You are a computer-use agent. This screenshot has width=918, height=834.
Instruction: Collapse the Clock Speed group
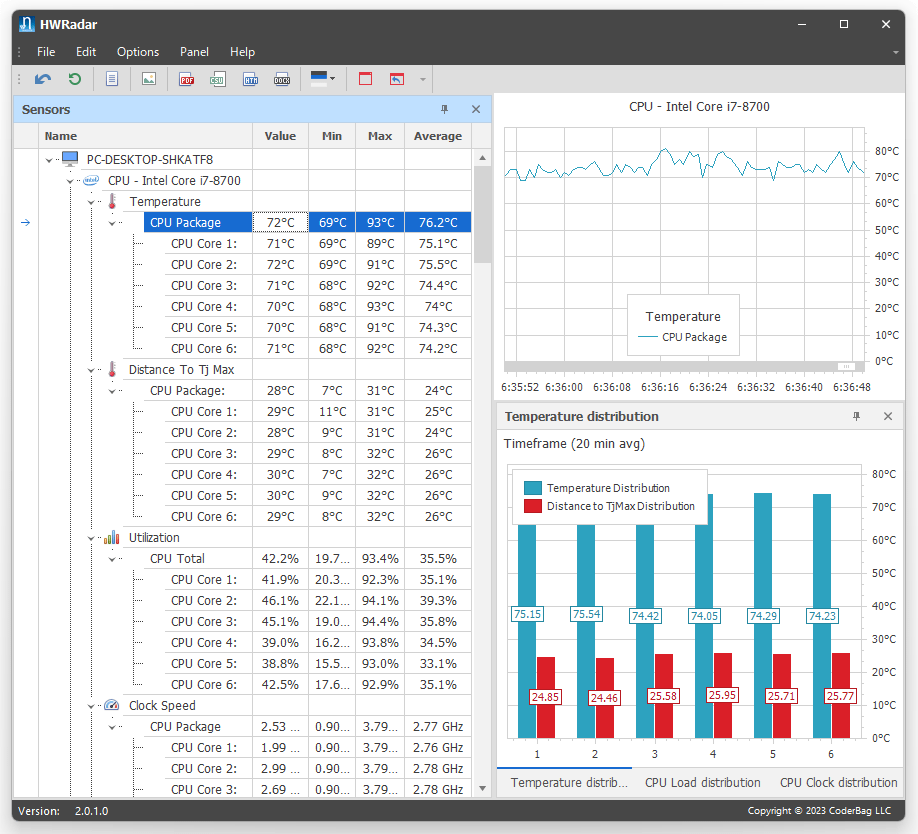pos(91,706)
